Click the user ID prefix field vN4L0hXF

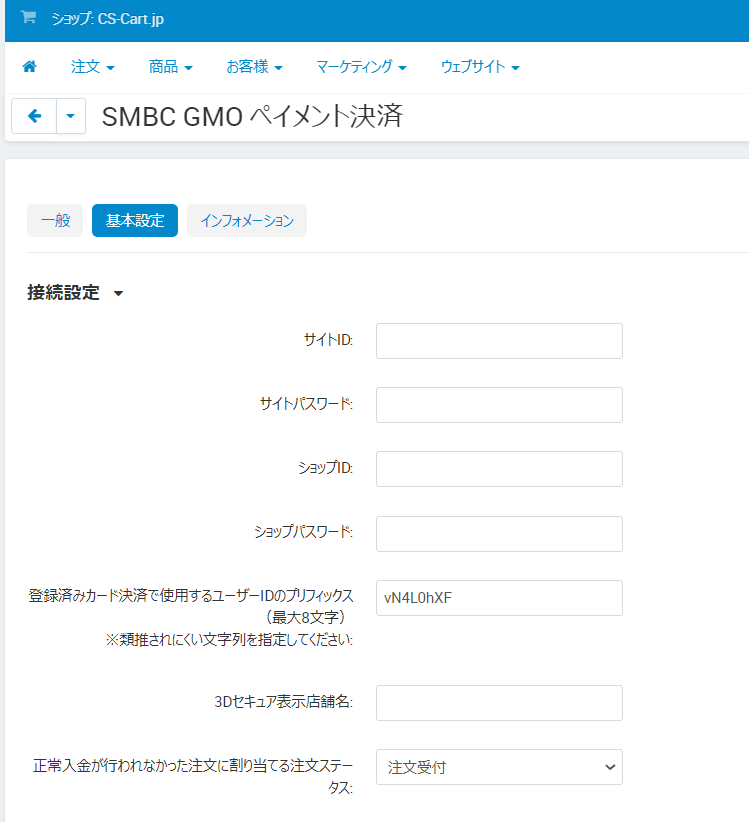499,598
